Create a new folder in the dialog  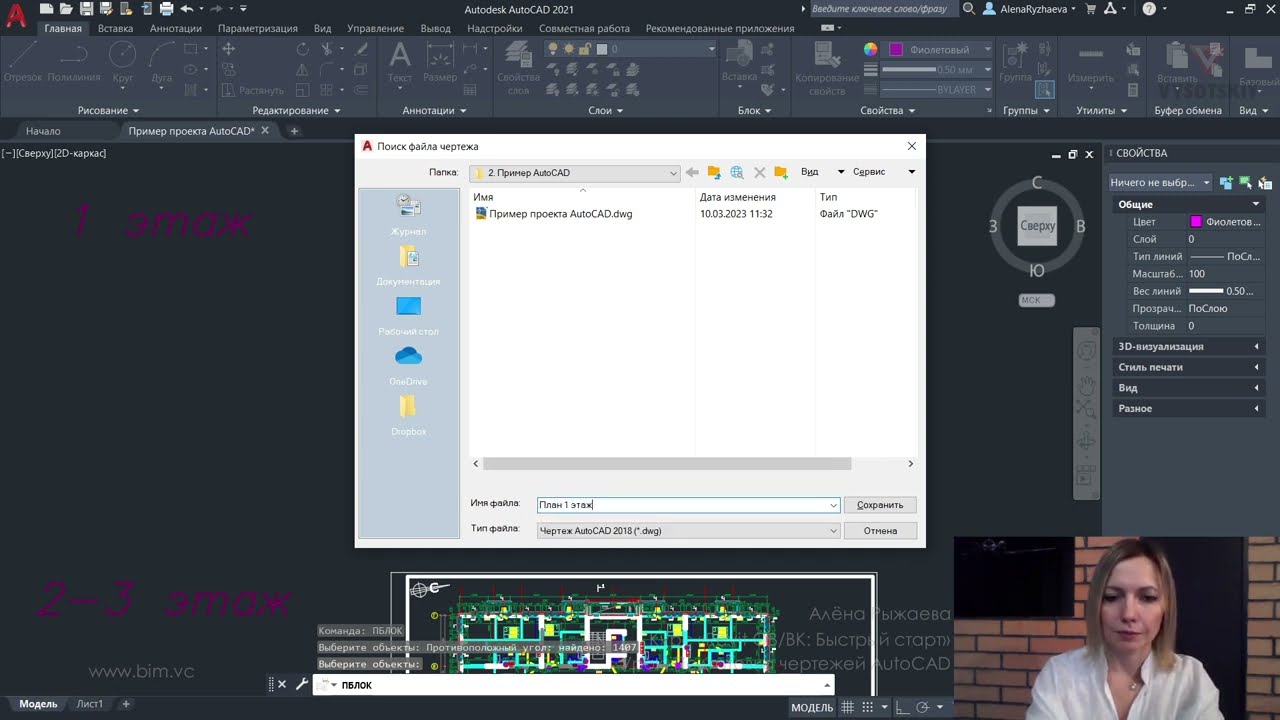[x=781, y=172]
